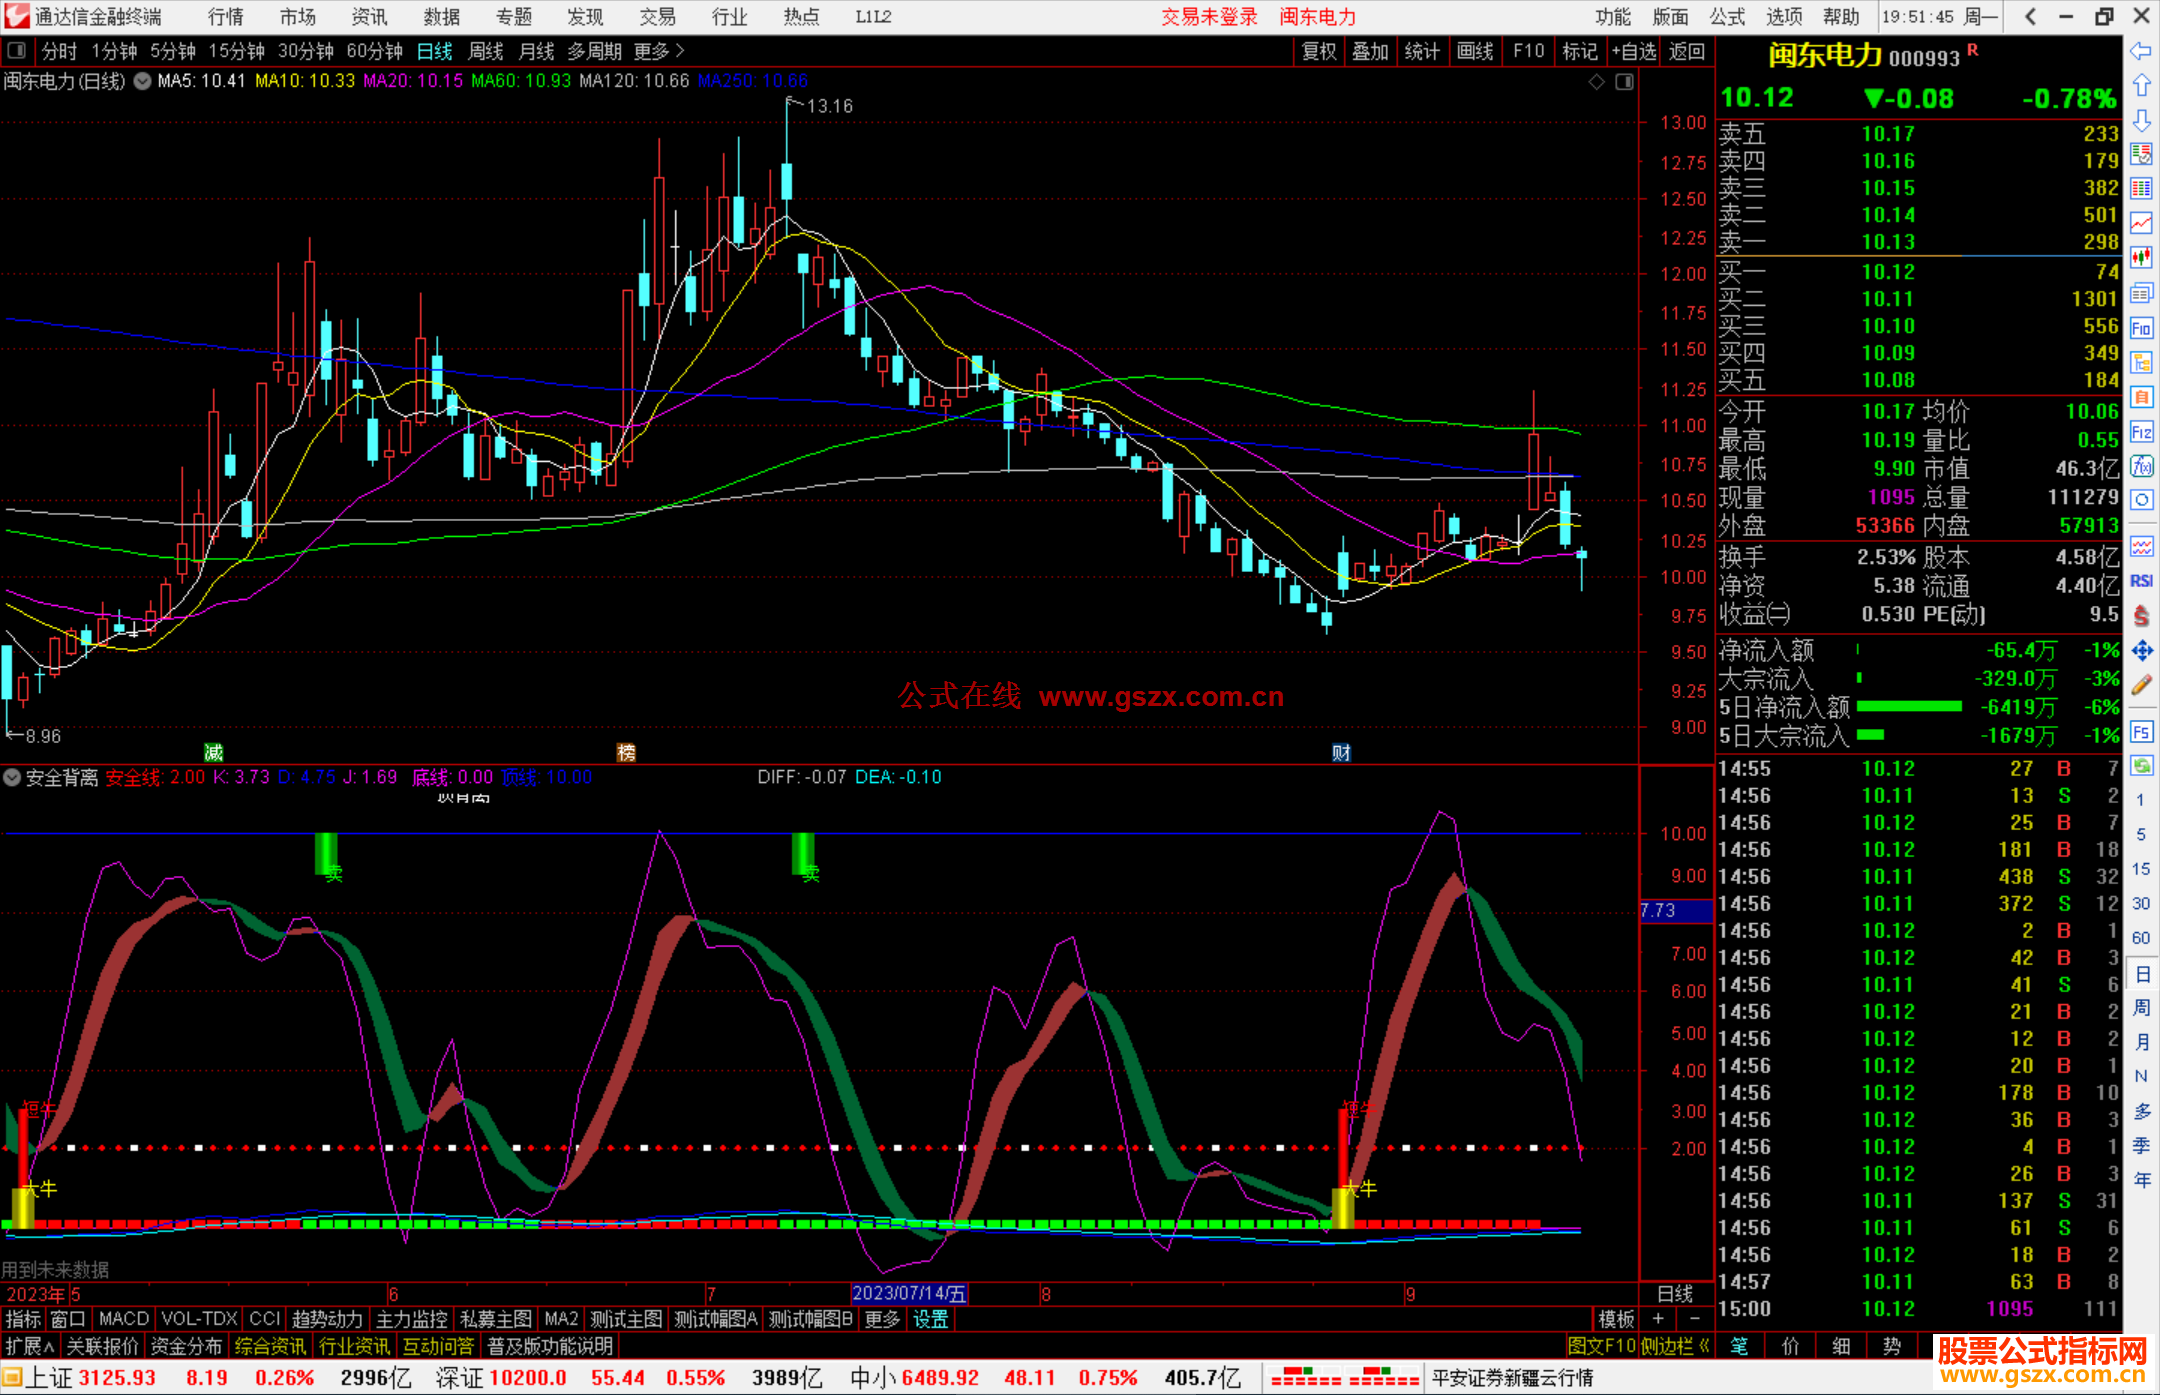The width and height of the screenshot is (2160, 1395).
Task: Open the 行情 menu
Action: coord(226,17)
